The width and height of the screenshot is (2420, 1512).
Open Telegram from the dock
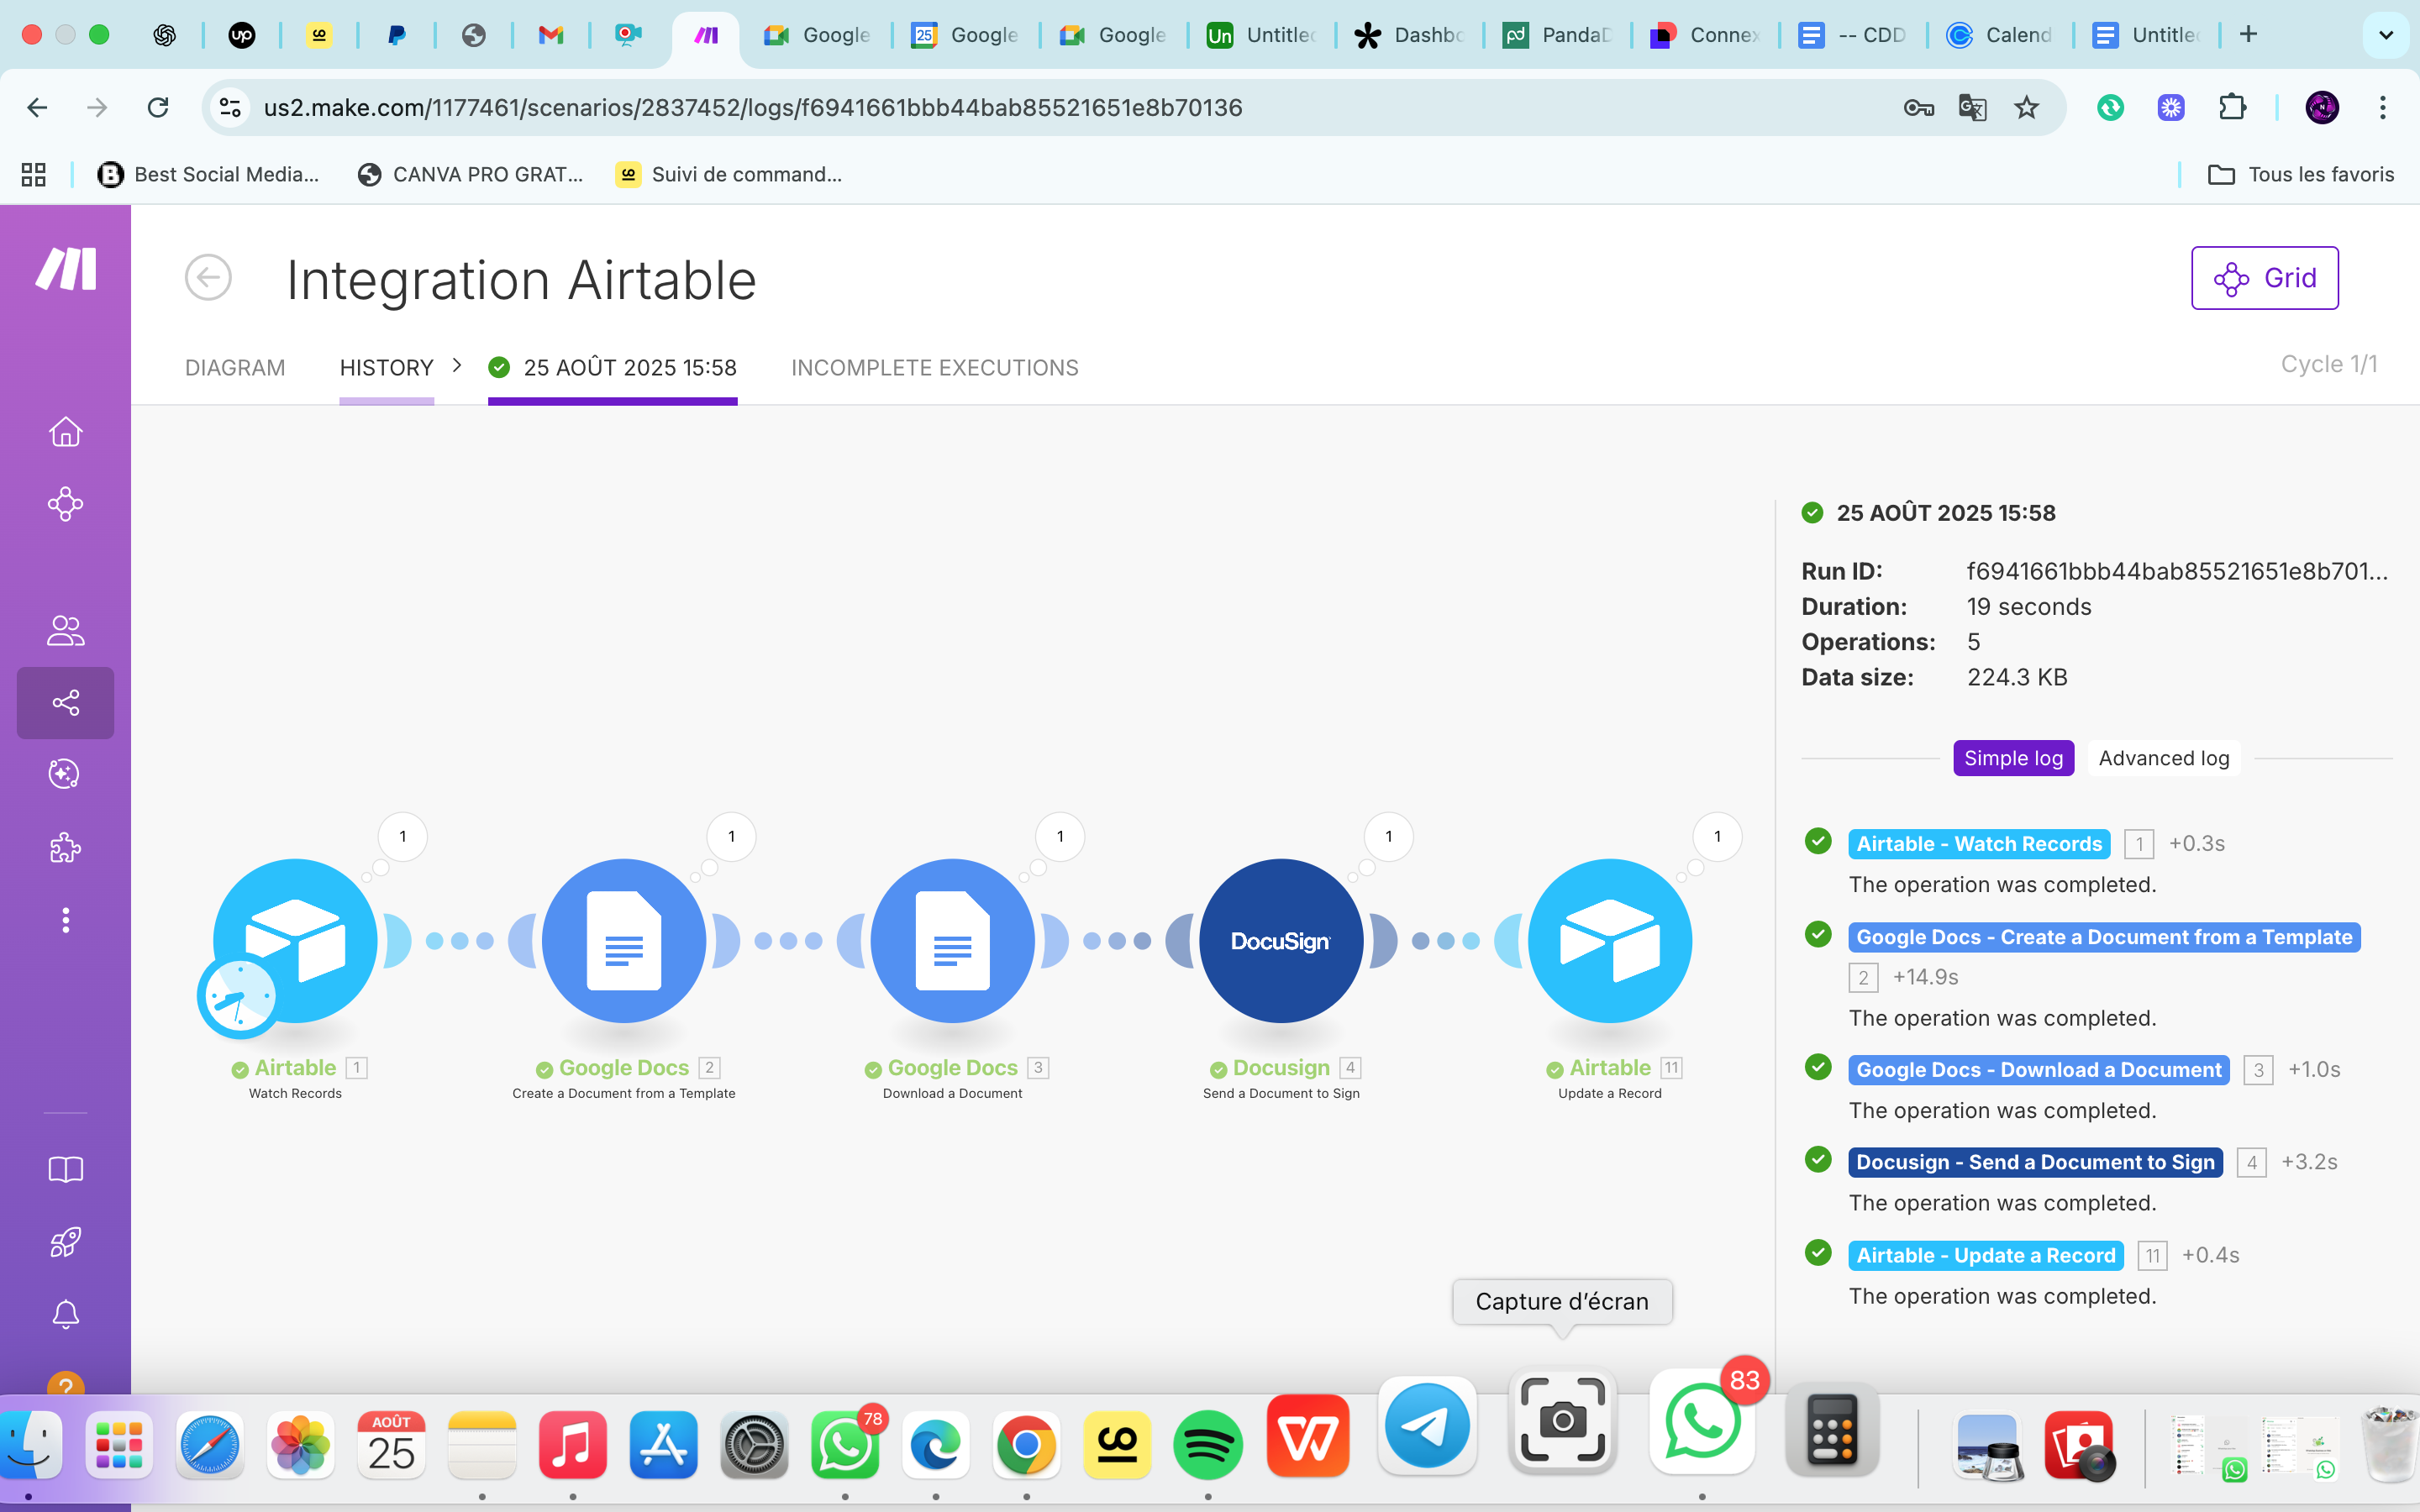point(1427,1427)
